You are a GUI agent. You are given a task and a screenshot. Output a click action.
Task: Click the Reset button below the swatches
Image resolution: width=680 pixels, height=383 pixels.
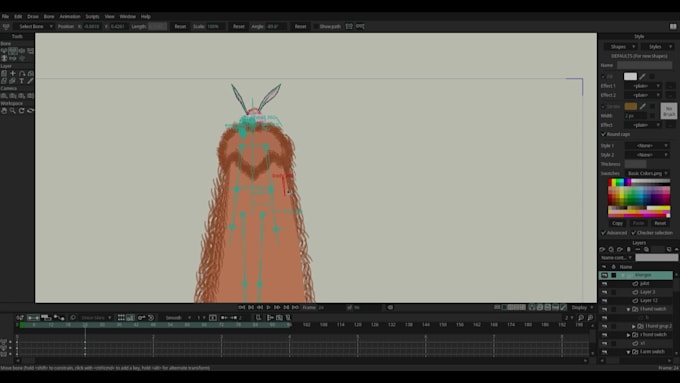coord(660,223)
